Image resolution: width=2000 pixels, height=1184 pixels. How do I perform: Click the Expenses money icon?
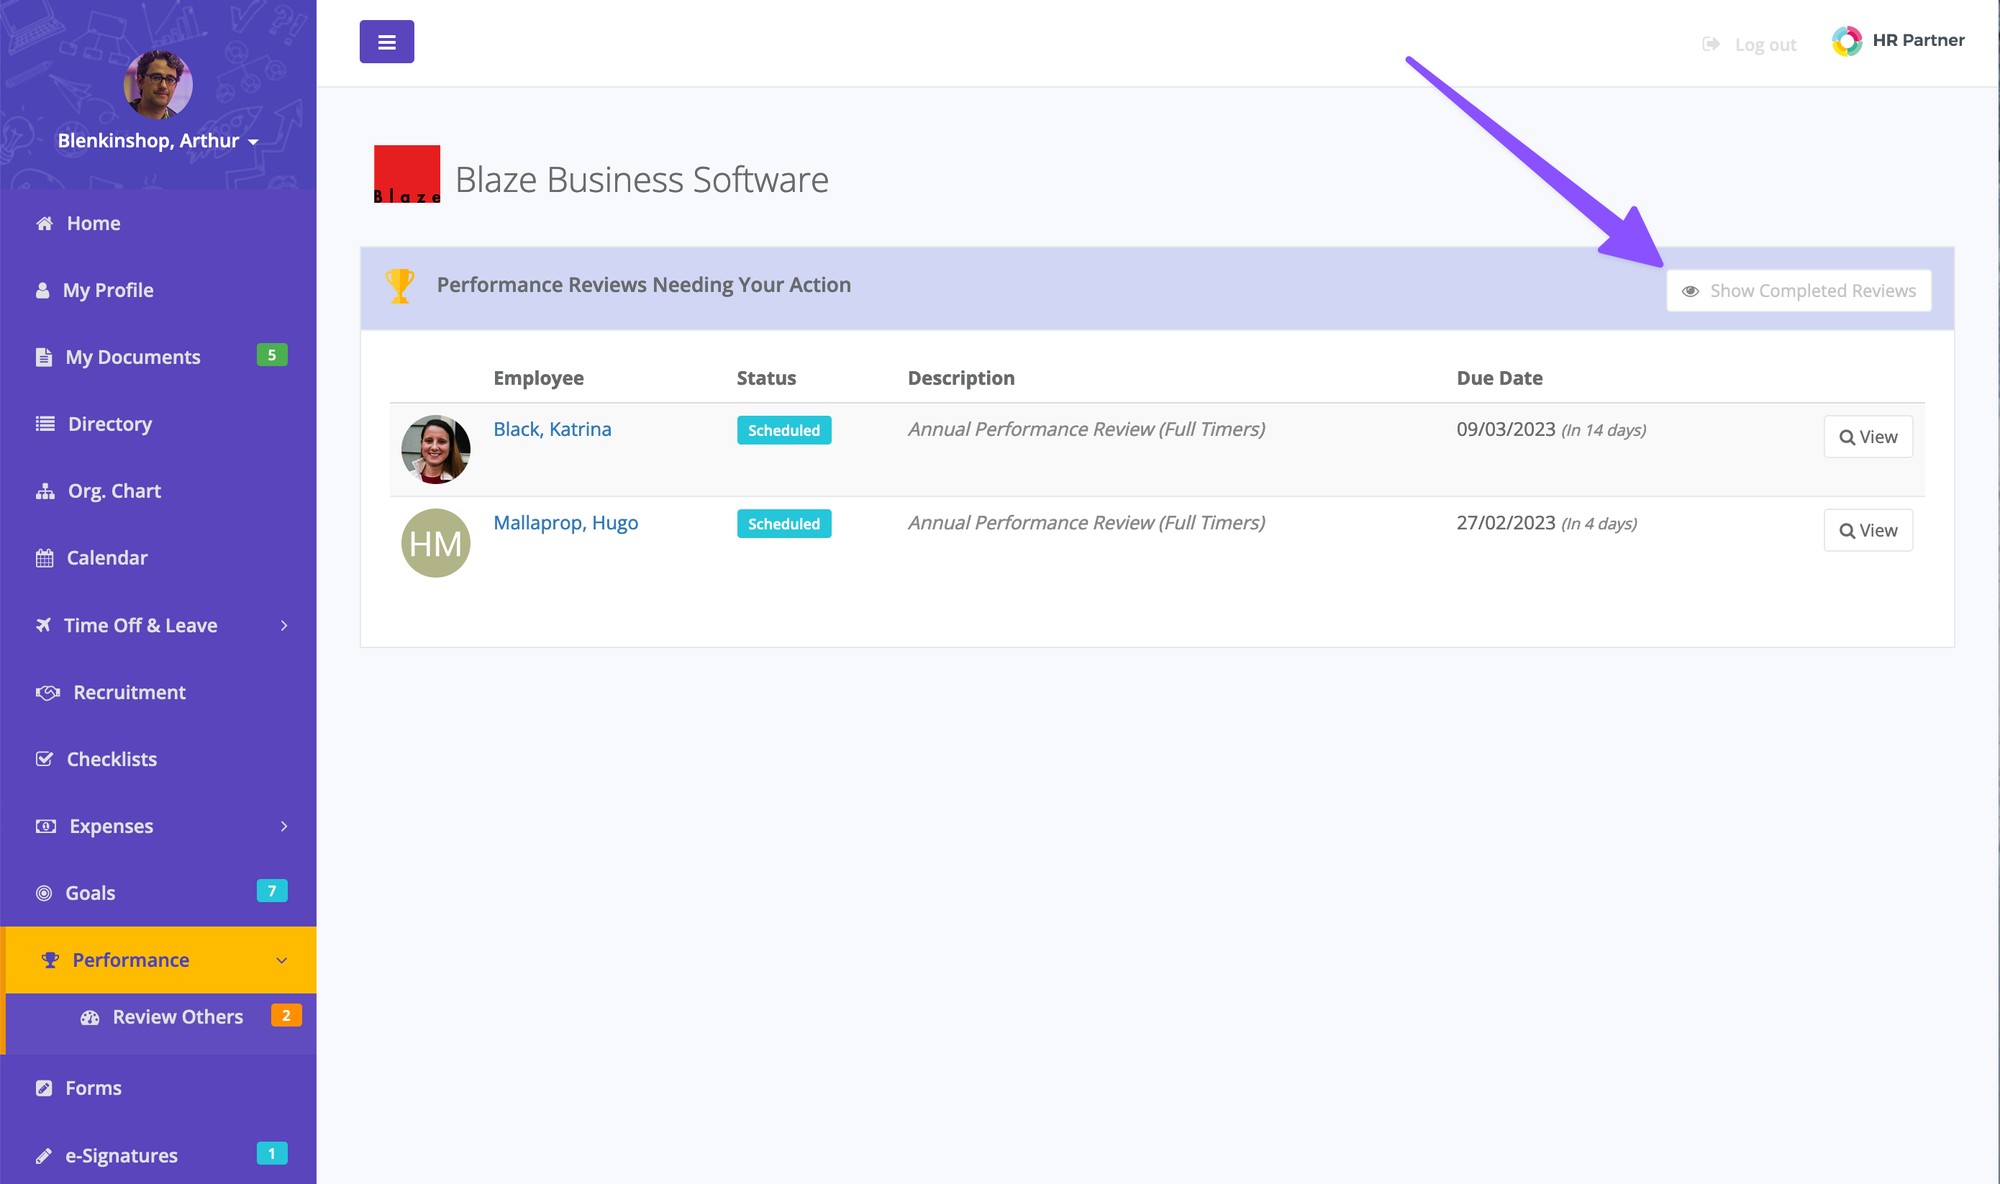[x=46, y=826]
